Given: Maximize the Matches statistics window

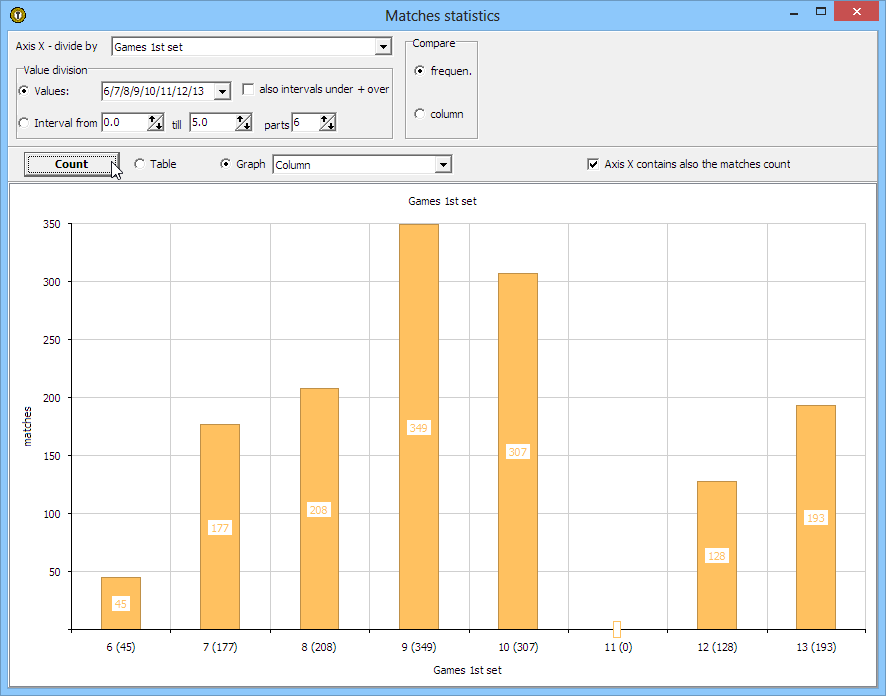Looking at the screenshot, I should [x=821, y=13].
